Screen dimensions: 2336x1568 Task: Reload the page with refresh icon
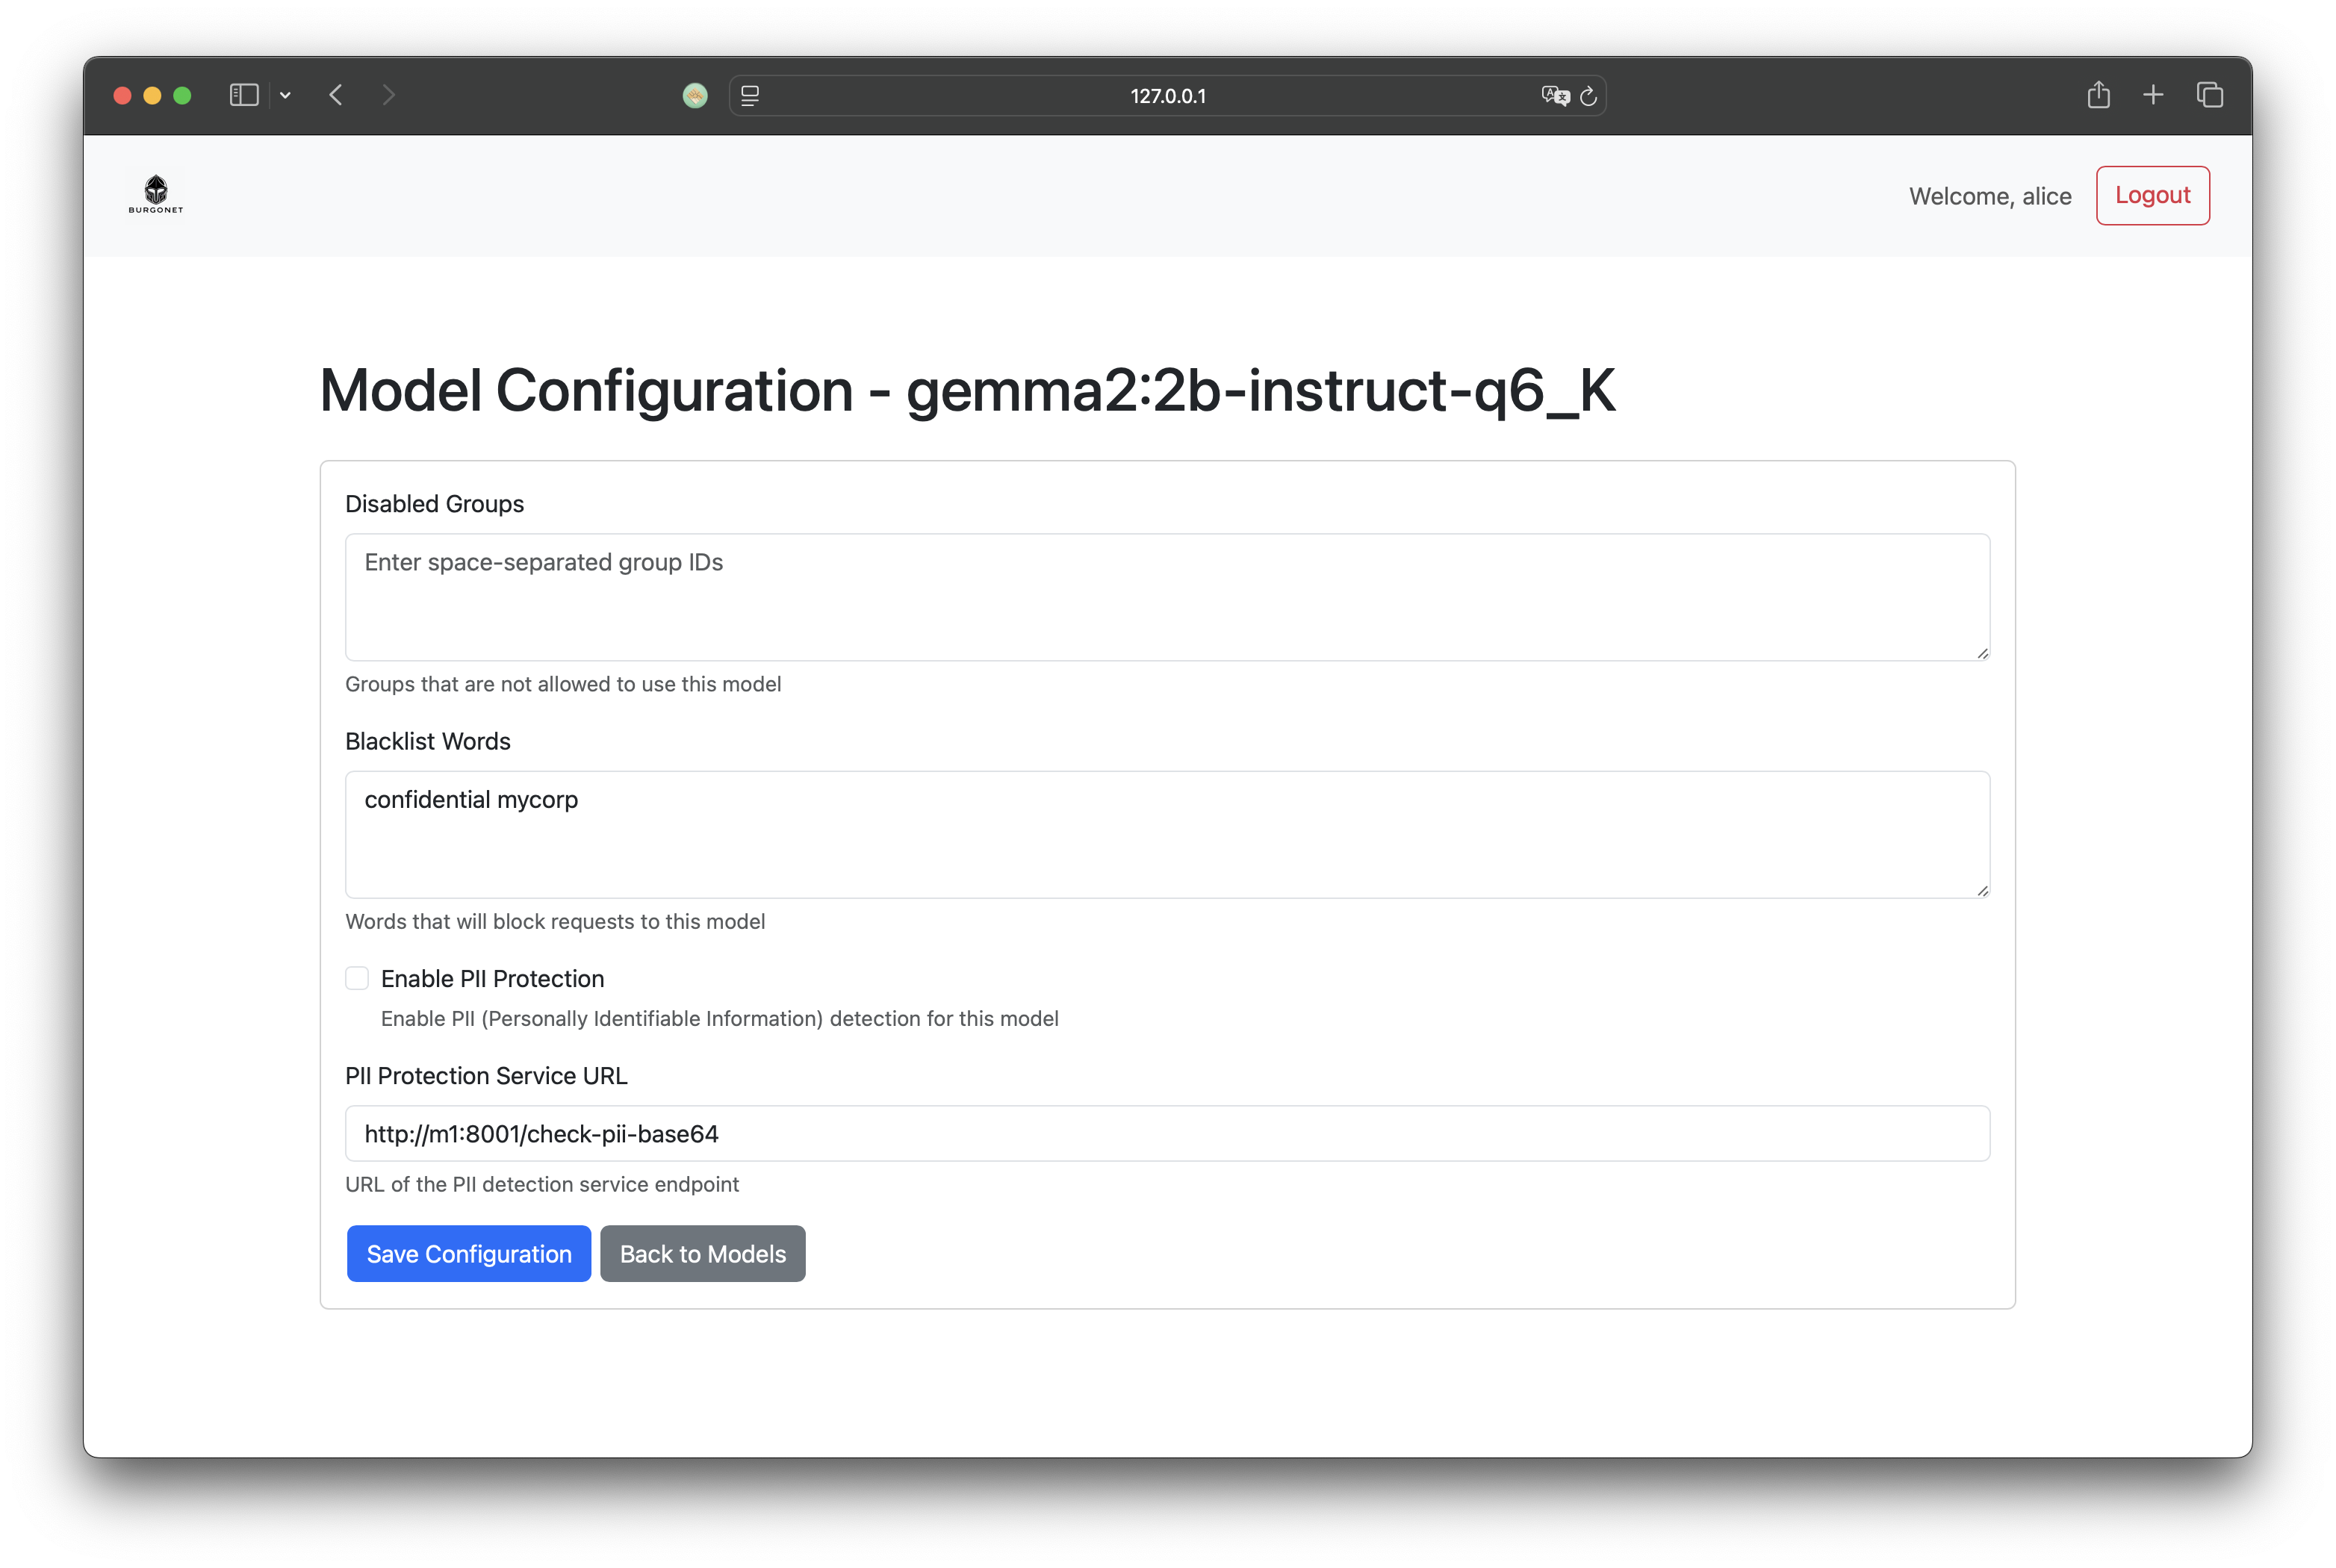(1588, 96)
